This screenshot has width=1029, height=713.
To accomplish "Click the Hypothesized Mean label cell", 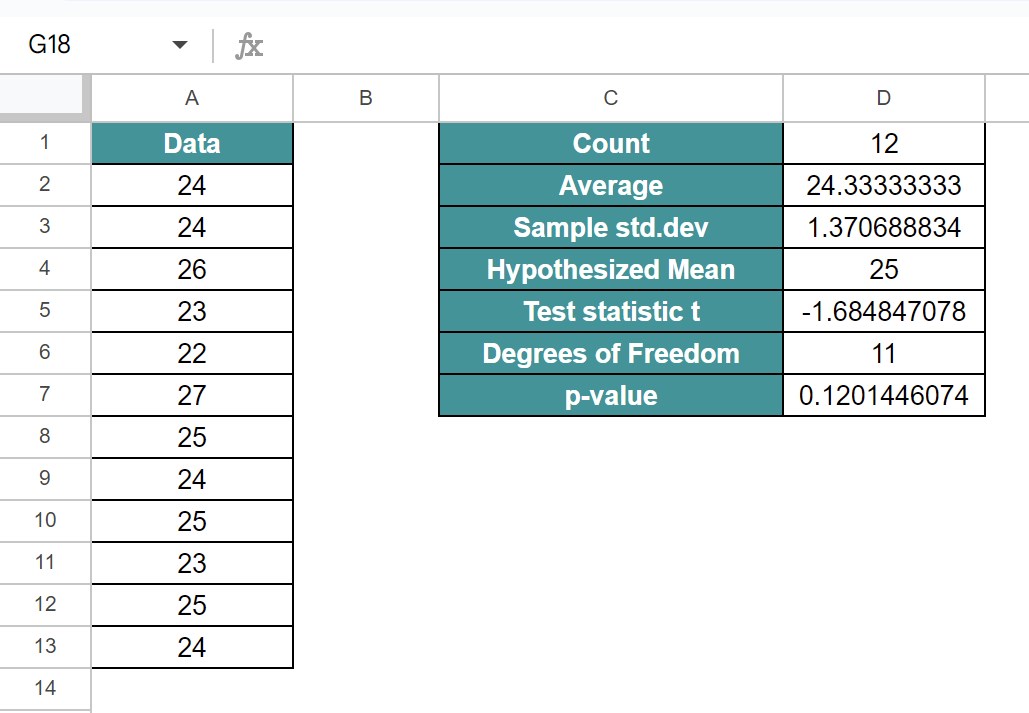I will (x=611, y=269).
